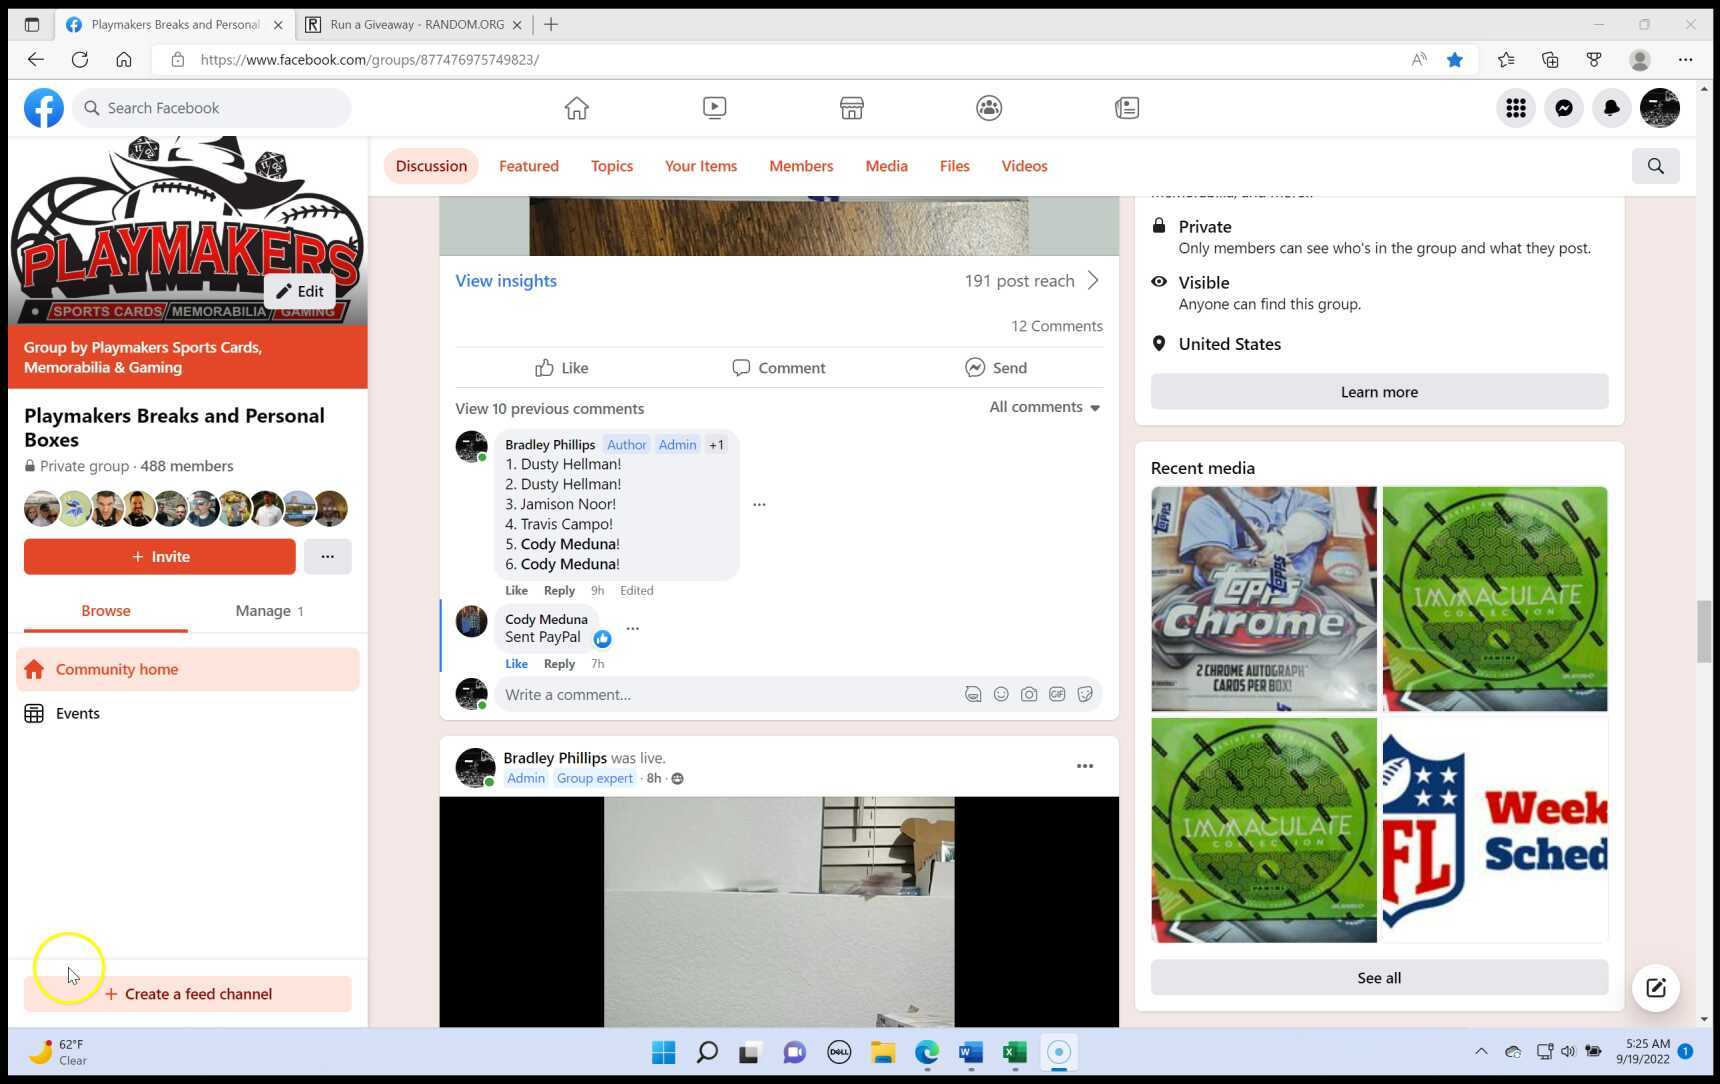Viewport: 1720px width, 1084px height.
Task: Open the more options beside Invite
Action: (x=327, y=557)
